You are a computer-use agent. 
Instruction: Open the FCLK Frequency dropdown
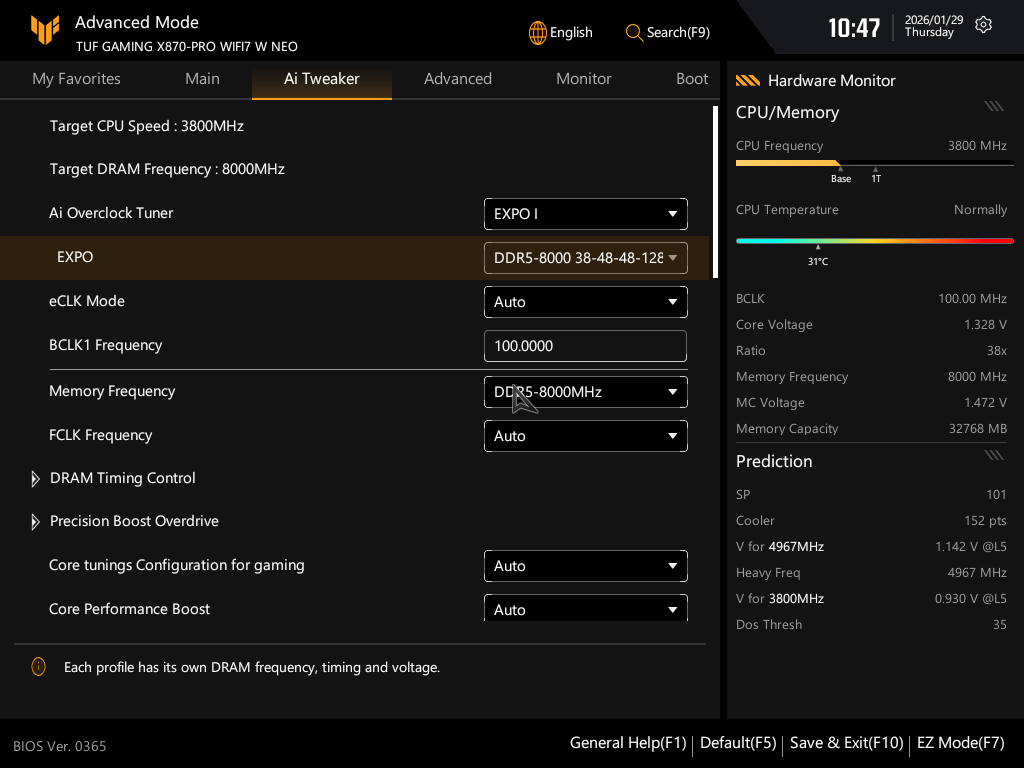[585, 436]
